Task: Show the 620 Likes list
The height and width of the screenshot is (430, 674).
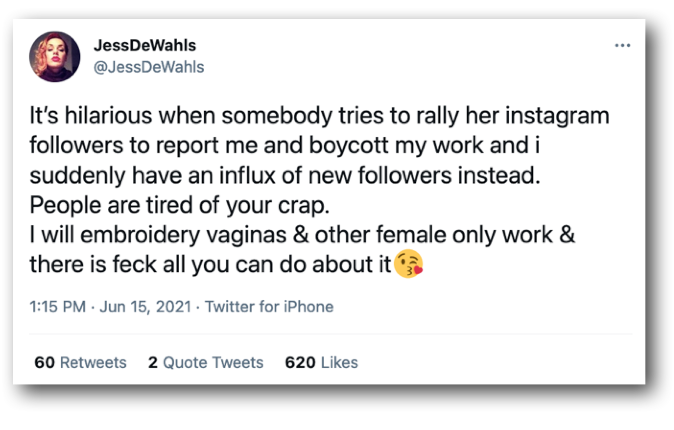Action: click(321, 362)
